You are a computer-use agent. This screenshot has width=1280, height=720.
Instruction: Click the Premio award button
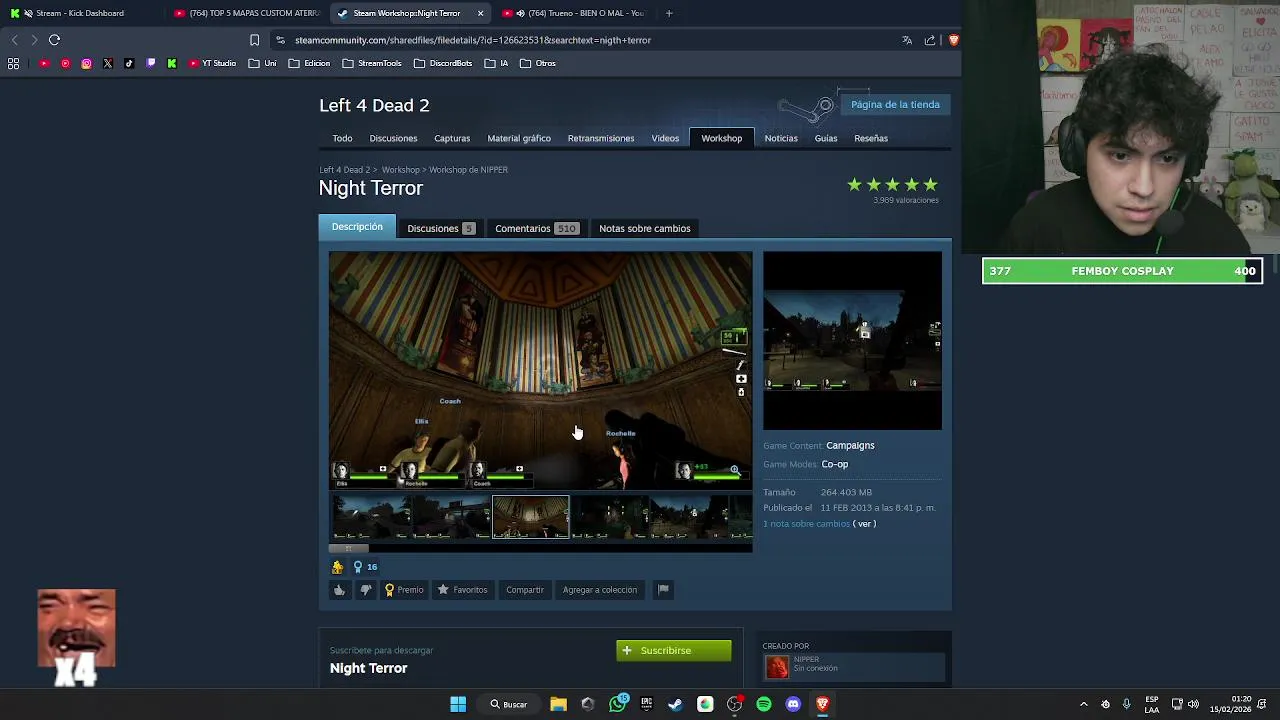(404, 590)
